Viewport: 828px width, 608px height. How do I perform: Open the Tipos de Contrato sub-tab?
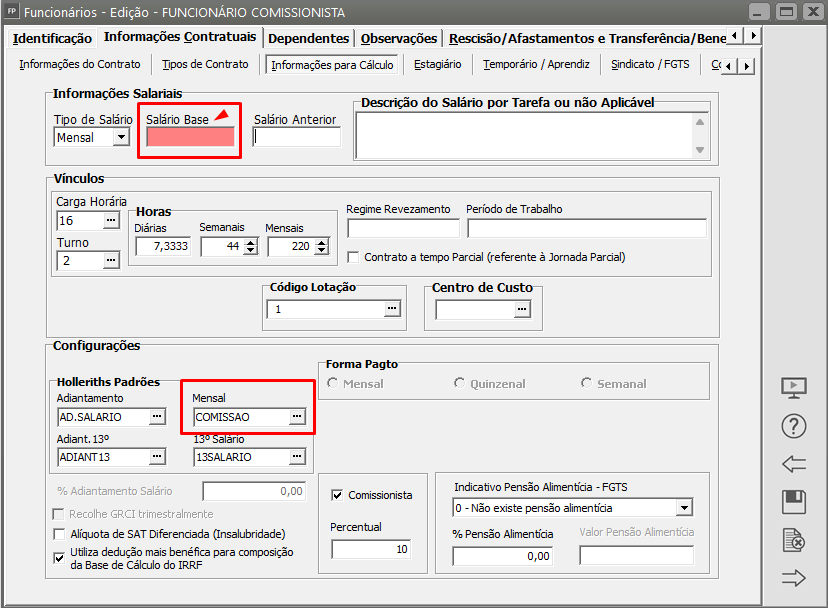tap(205, 64)
